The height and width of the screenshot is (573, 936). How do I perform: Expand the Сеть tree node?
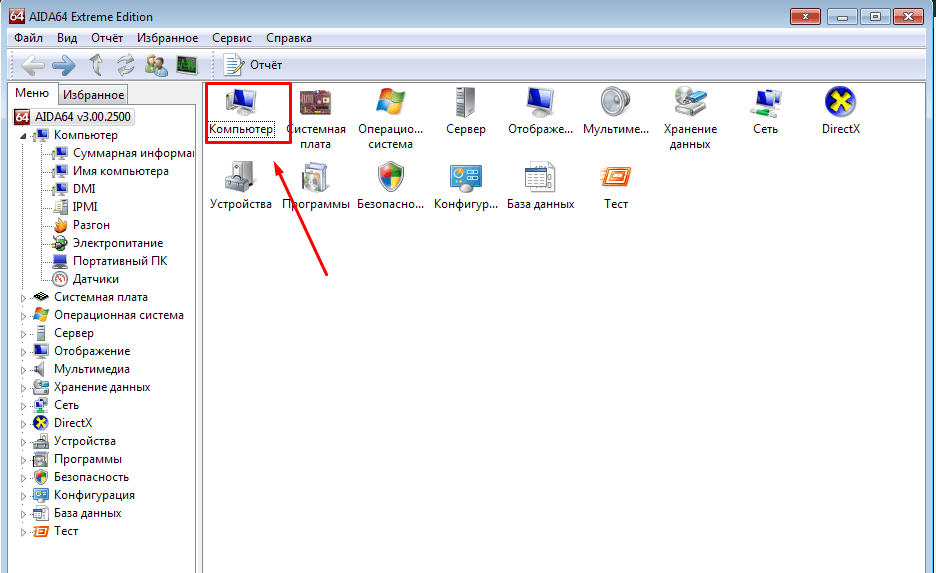tap(23, 406)
